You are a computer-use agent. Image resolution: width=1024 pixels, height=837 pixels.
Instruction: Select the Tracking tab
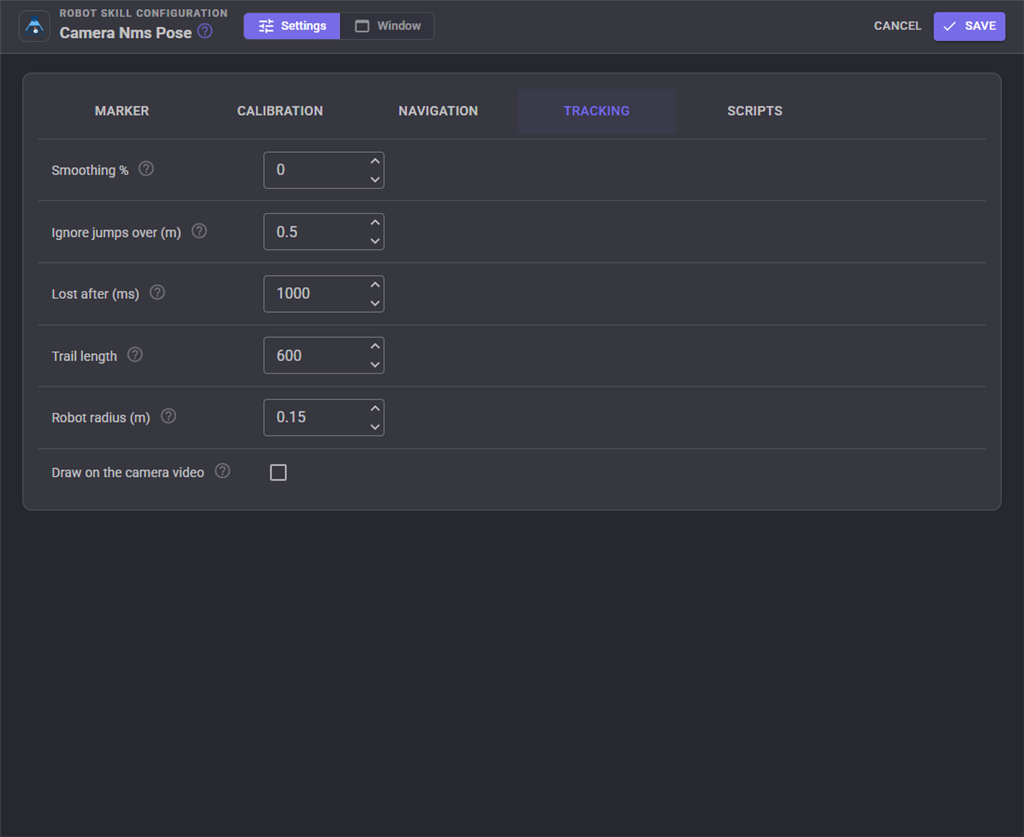596,111
